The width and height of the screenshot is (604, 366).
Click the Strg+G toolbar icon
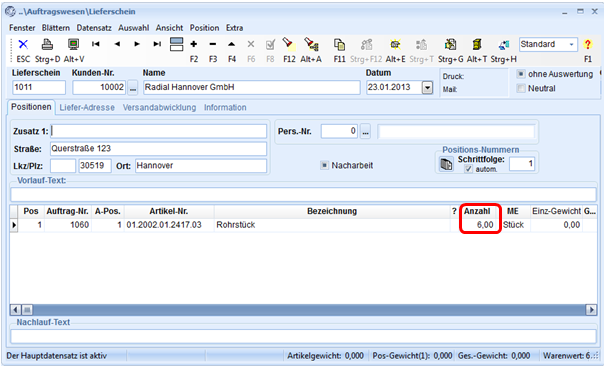[450, 45]
